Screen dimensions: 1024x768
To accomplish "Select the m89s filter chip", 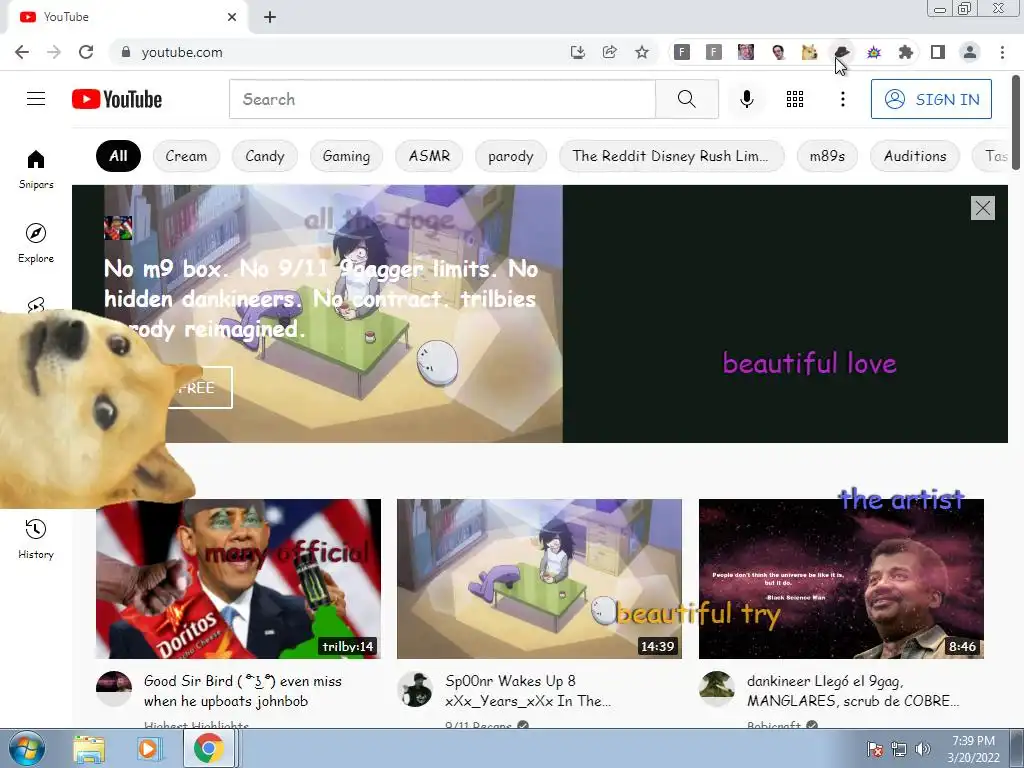I will click(x=827, y=156).
